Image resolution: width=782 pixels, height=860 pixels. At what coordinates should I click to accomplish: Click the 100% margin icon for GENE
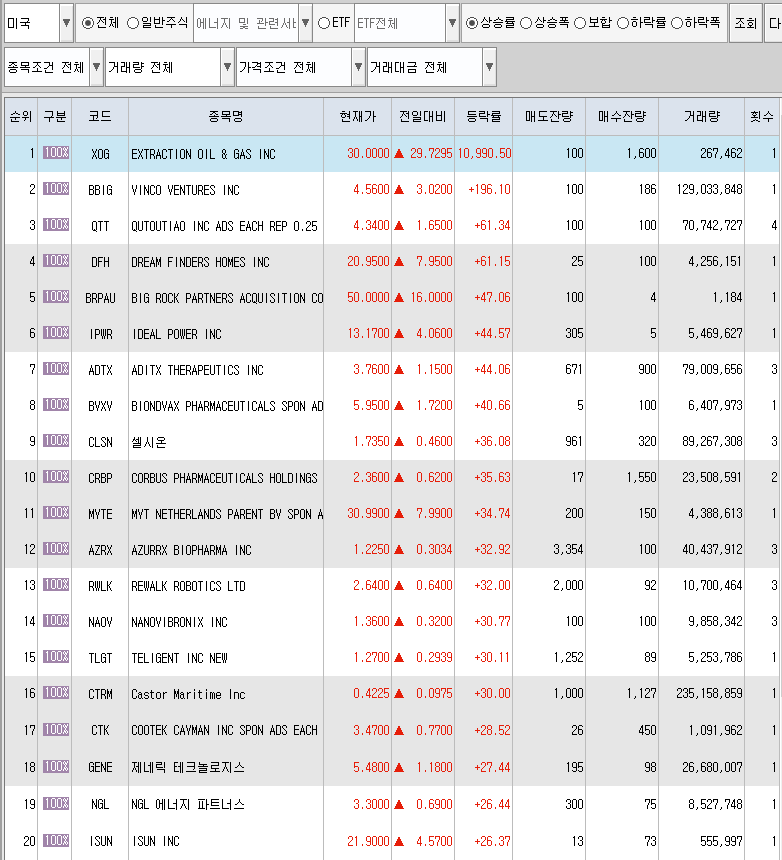coord(56,766)
